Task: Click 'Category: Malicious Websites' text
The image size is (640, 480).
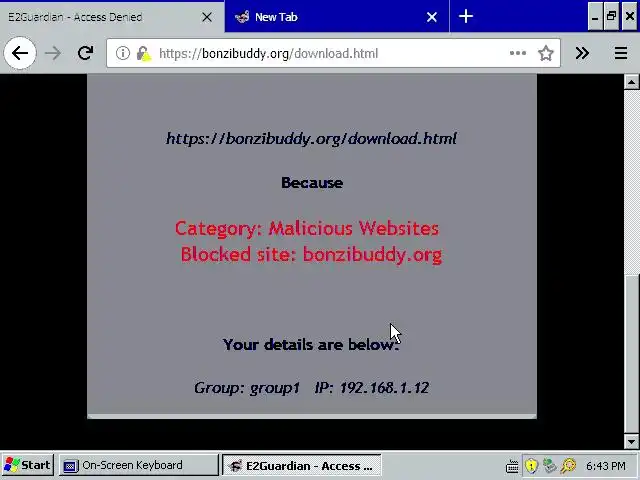Action: coord(307,228)
